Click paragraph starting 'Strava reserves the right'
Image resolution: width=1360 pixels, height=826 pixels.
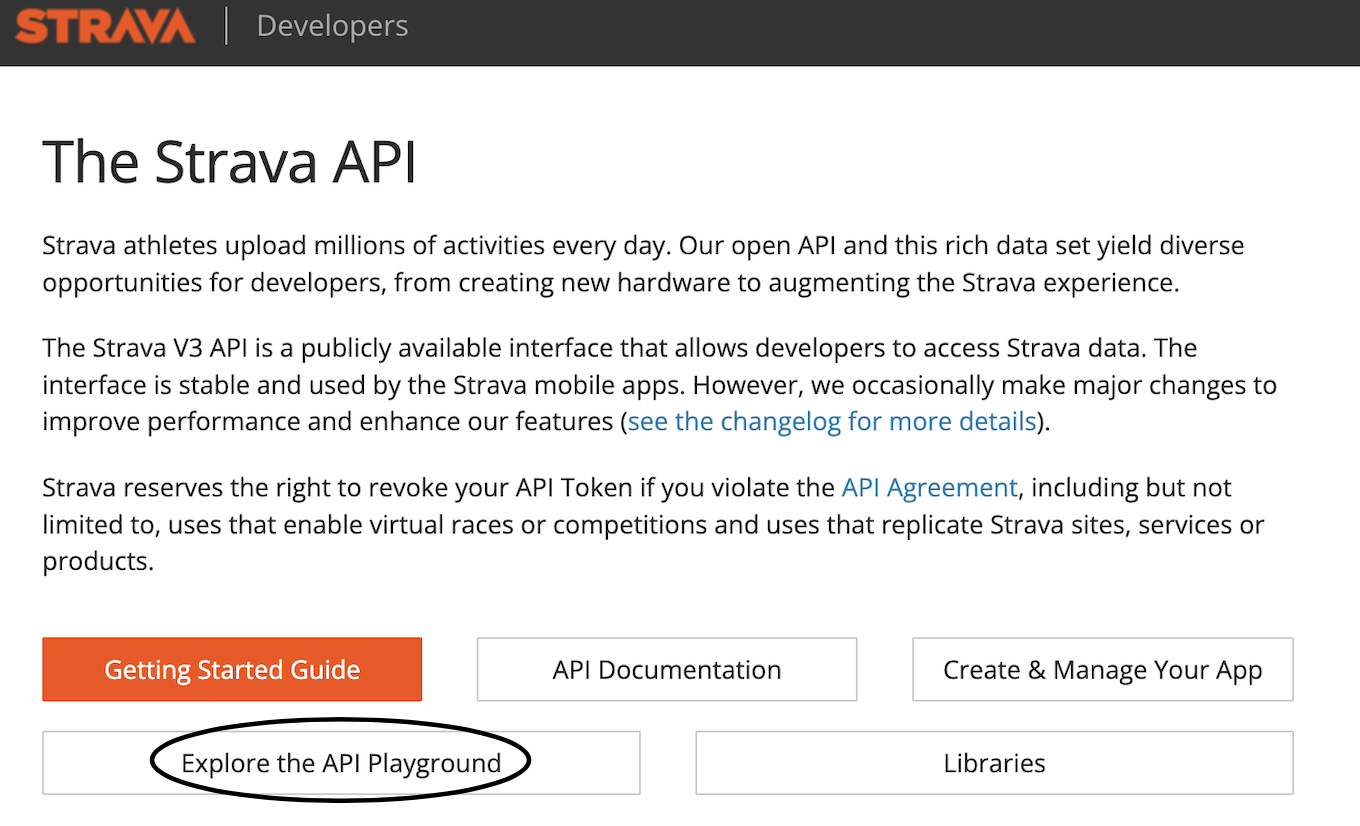pyautogui.click(x=653, y=524)
